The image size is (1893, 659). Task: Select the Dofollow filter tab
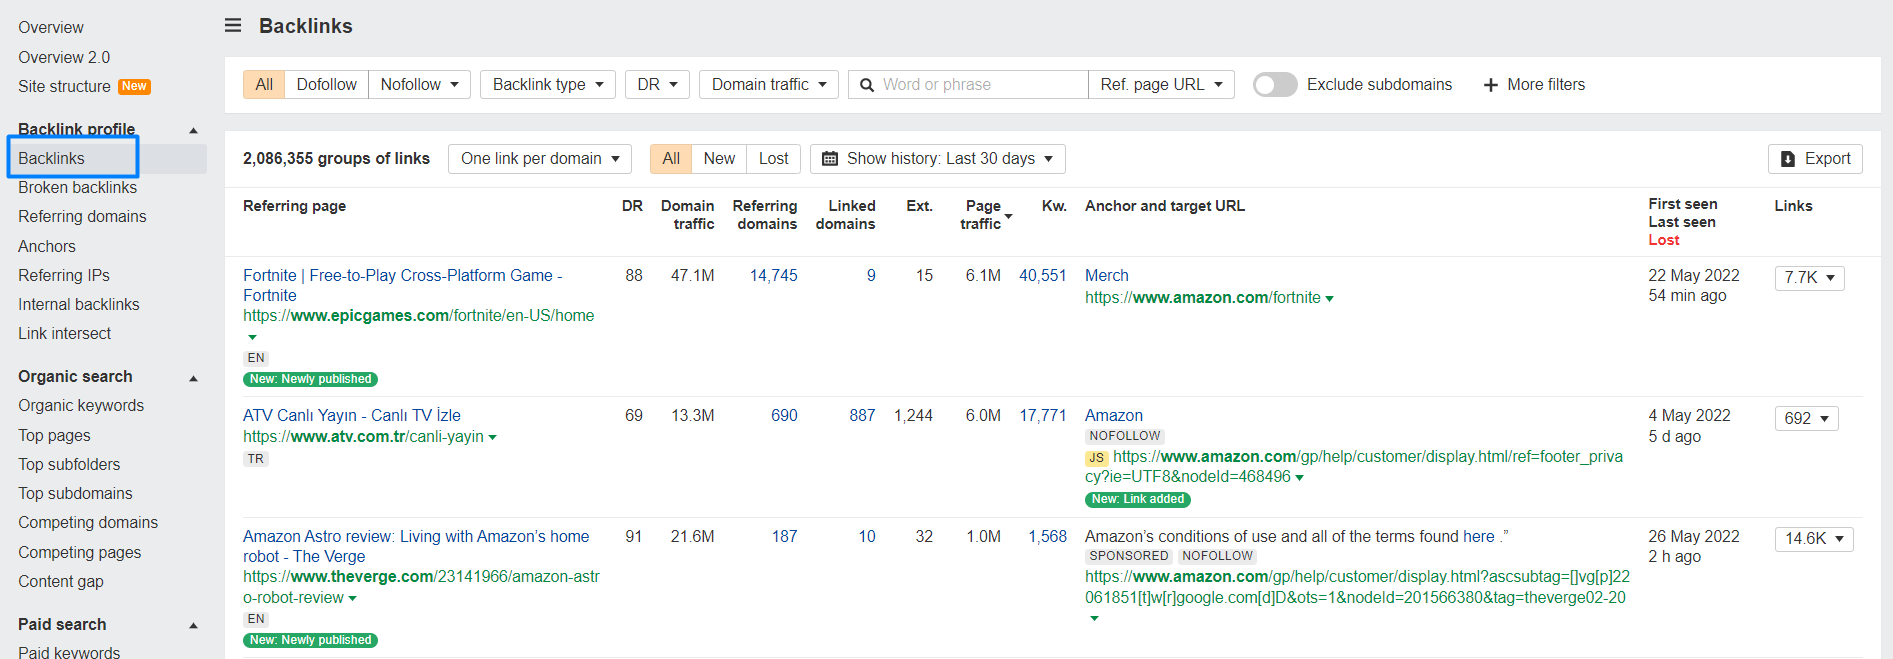point(327,85)
